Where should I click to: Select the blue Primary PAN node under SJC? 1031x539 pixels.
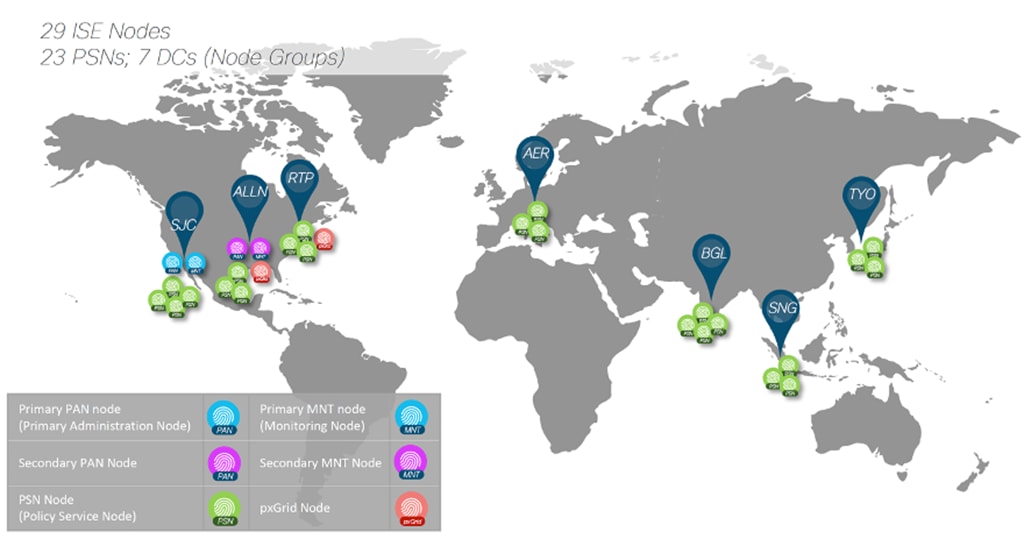pyautogui.click(x=173, y=263)
